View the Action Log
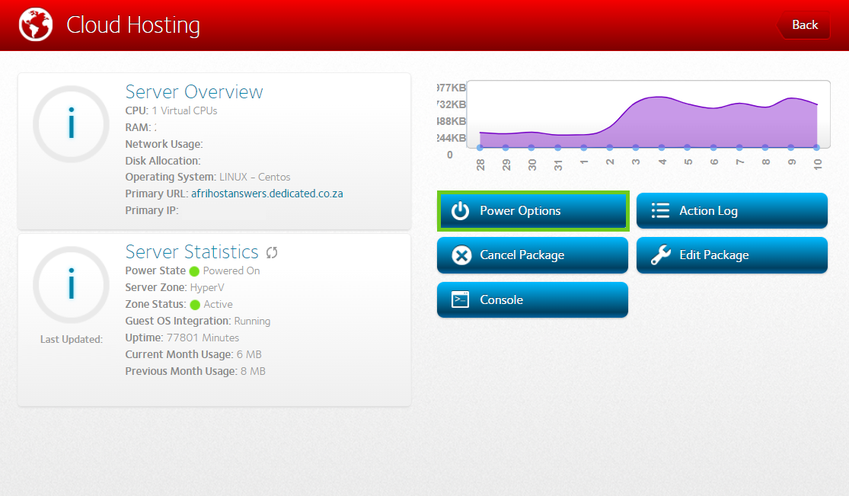849x496 pixels. pos(732,211)
